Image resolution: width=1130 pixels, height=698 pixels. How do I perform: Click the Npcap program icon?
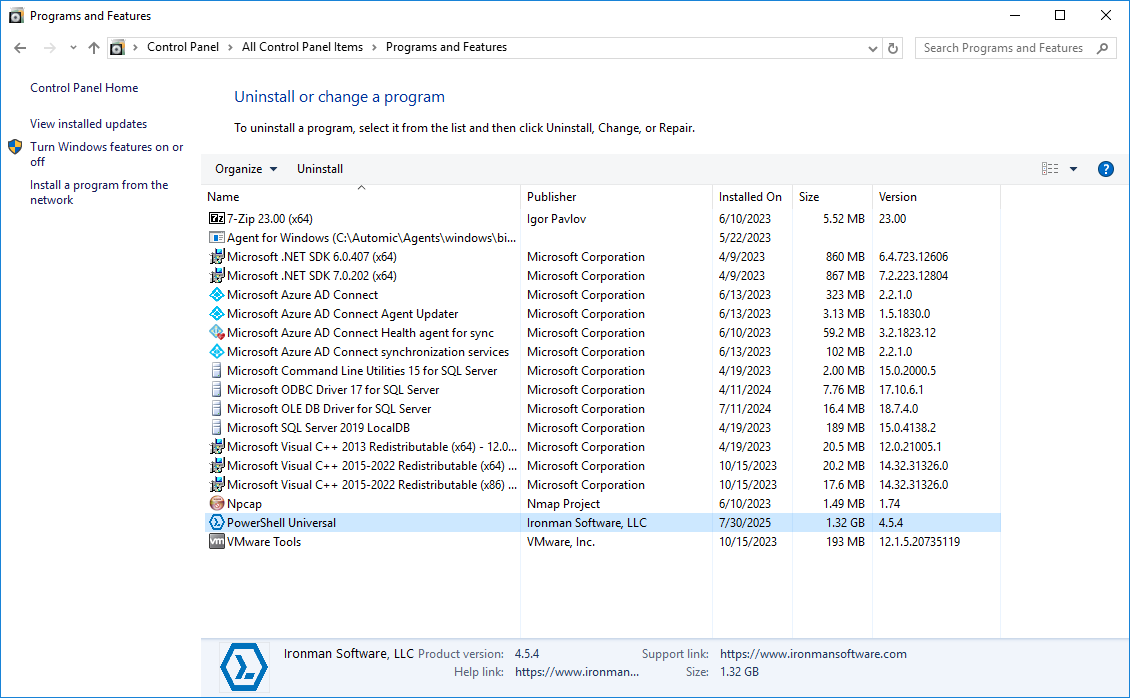216,504
